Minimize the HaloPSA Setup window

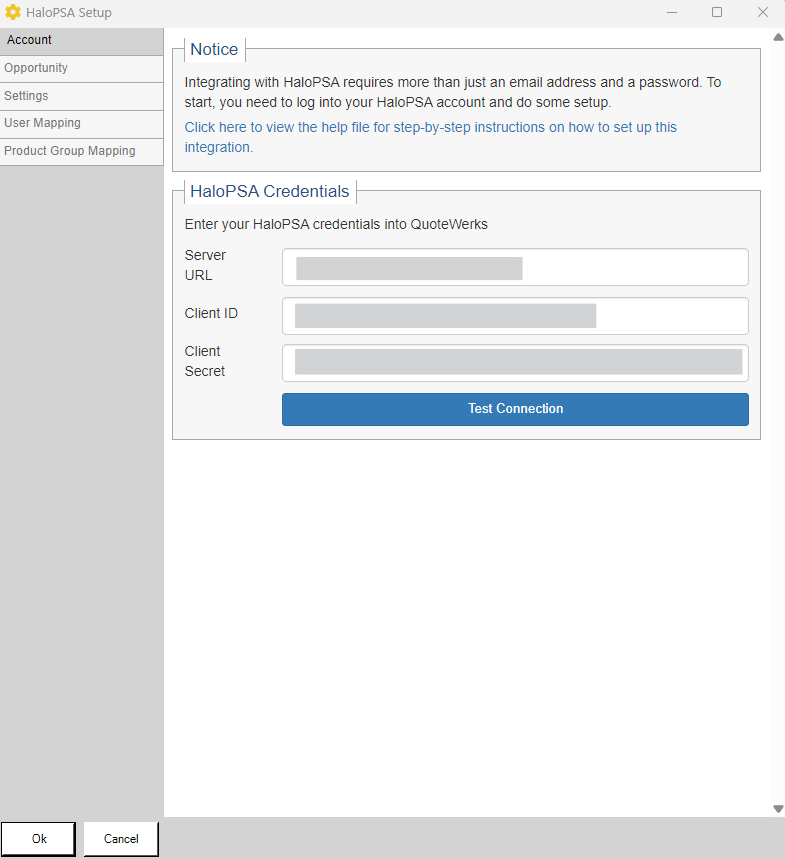(670, 13)
